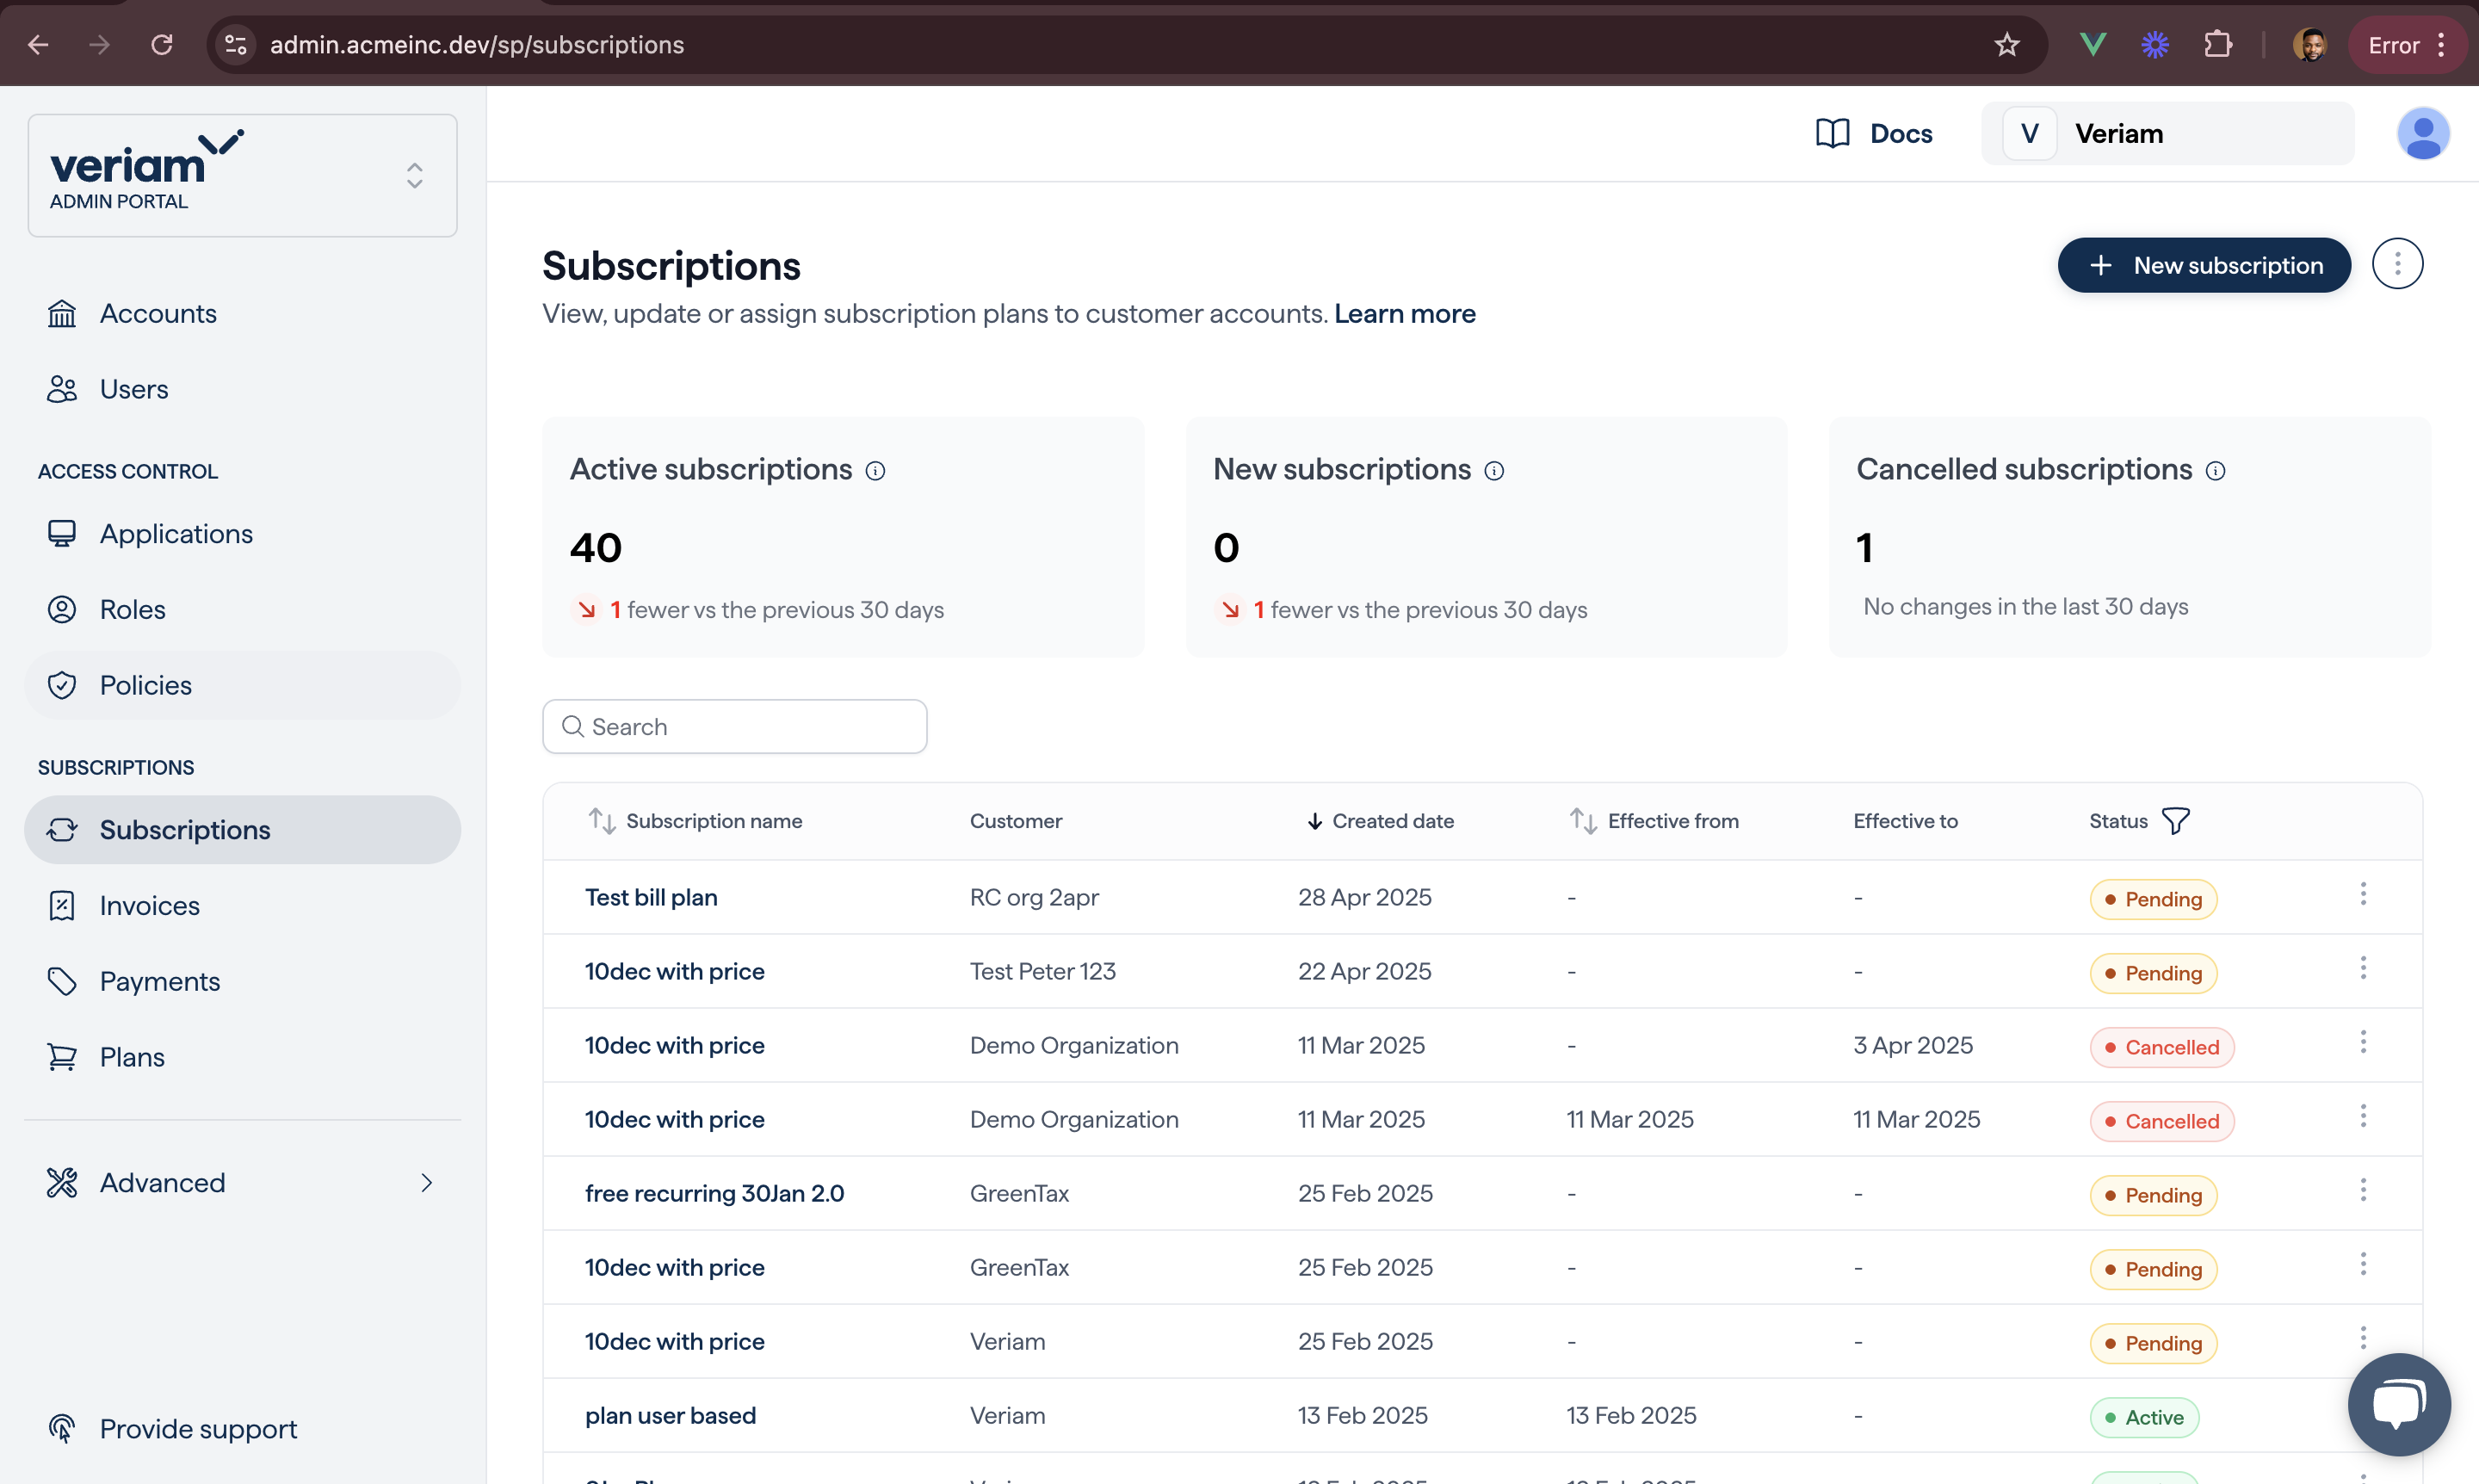The height and width of the screenshot is (1484, 2479).
Task: Click the Status column filter icon
Action: (x=2175, y=821)
